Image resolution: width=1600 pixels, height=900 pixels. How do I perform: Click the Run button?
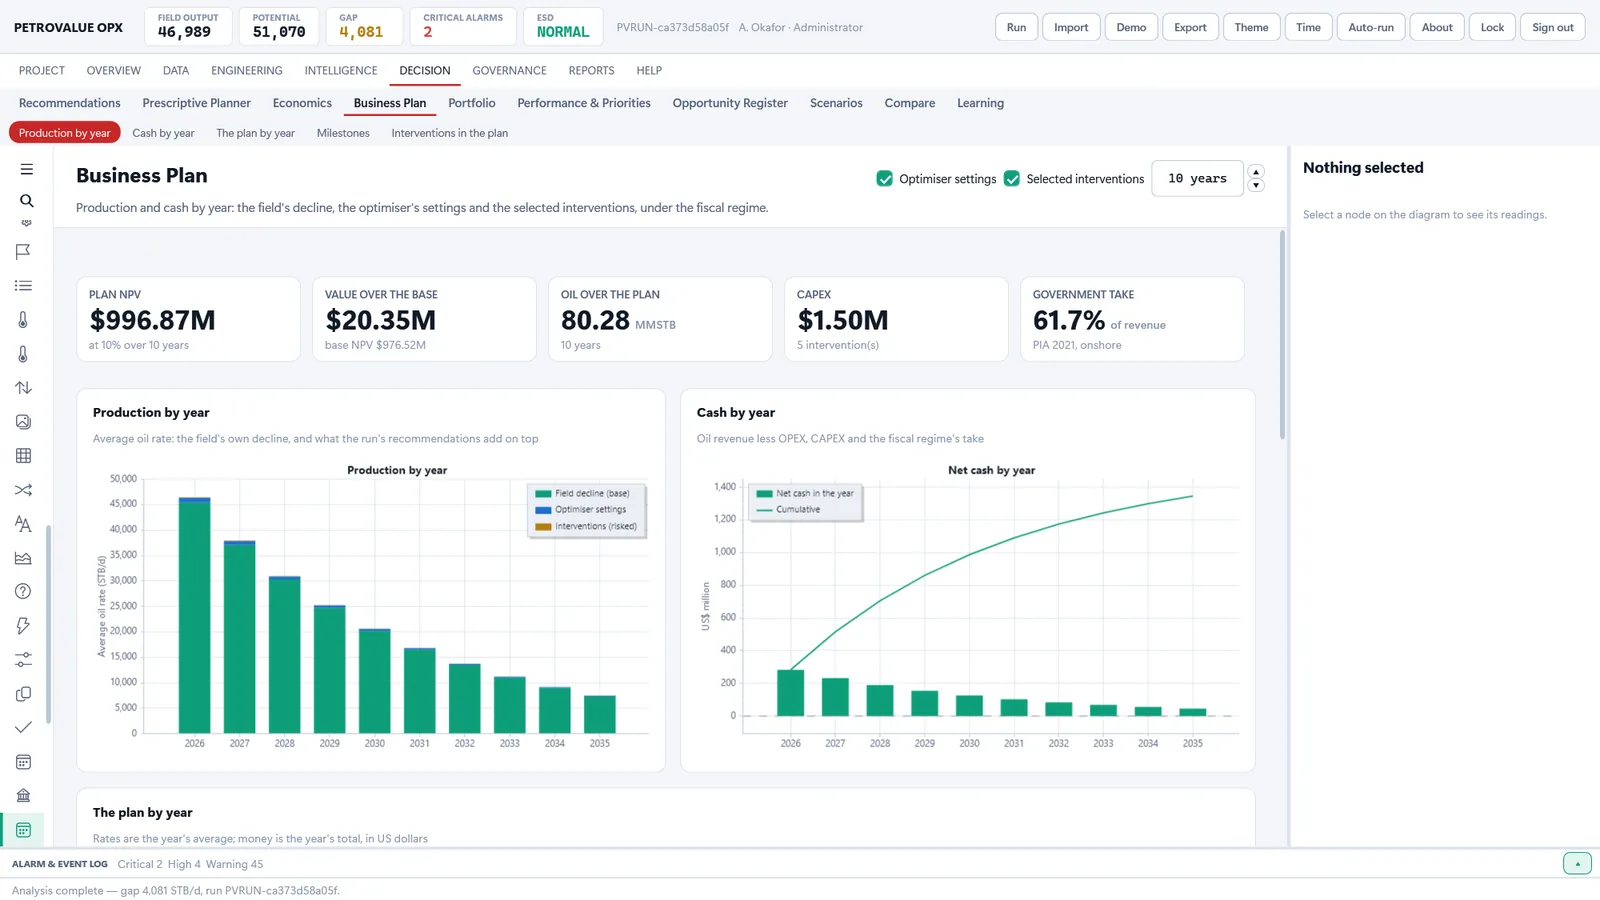1016,27
